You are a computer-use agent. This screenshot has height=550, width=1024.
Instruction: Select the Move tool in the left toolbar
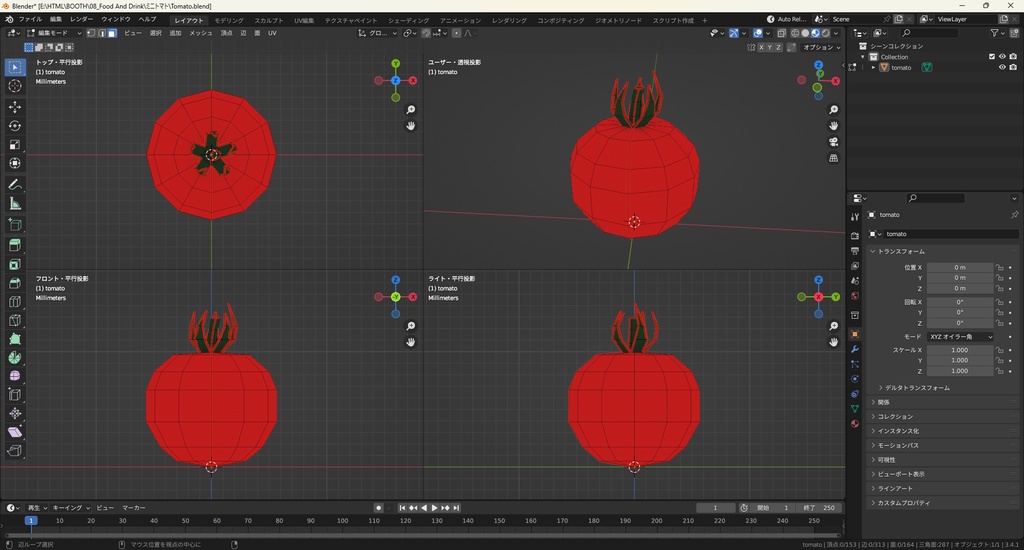click(15, 107)
